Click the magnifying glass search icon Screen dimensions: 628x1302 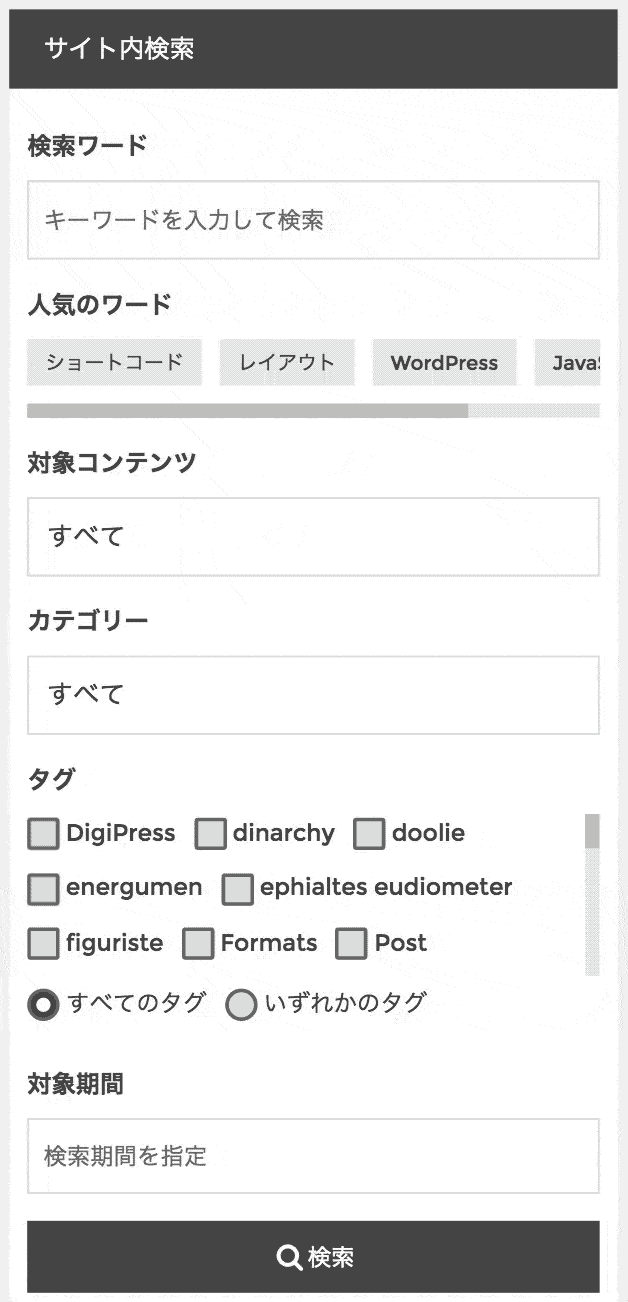point(289,1257)
